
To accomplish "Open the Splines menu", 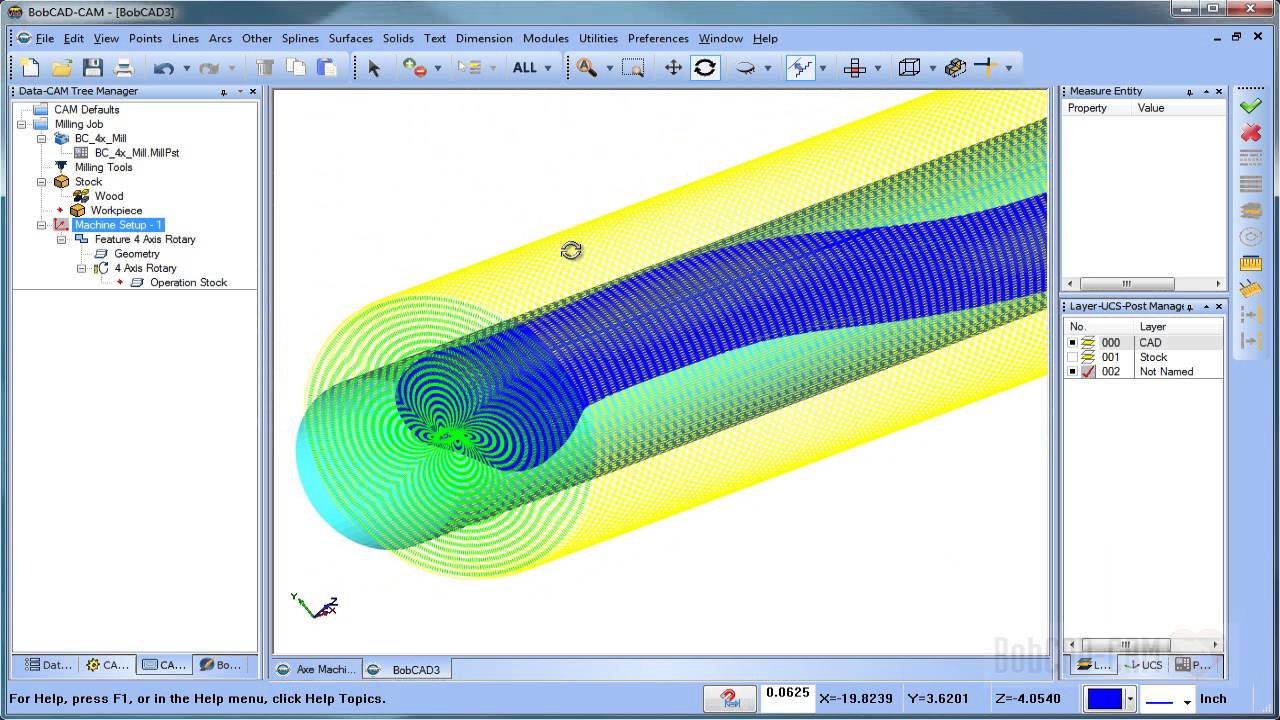I will pos(300,38).
